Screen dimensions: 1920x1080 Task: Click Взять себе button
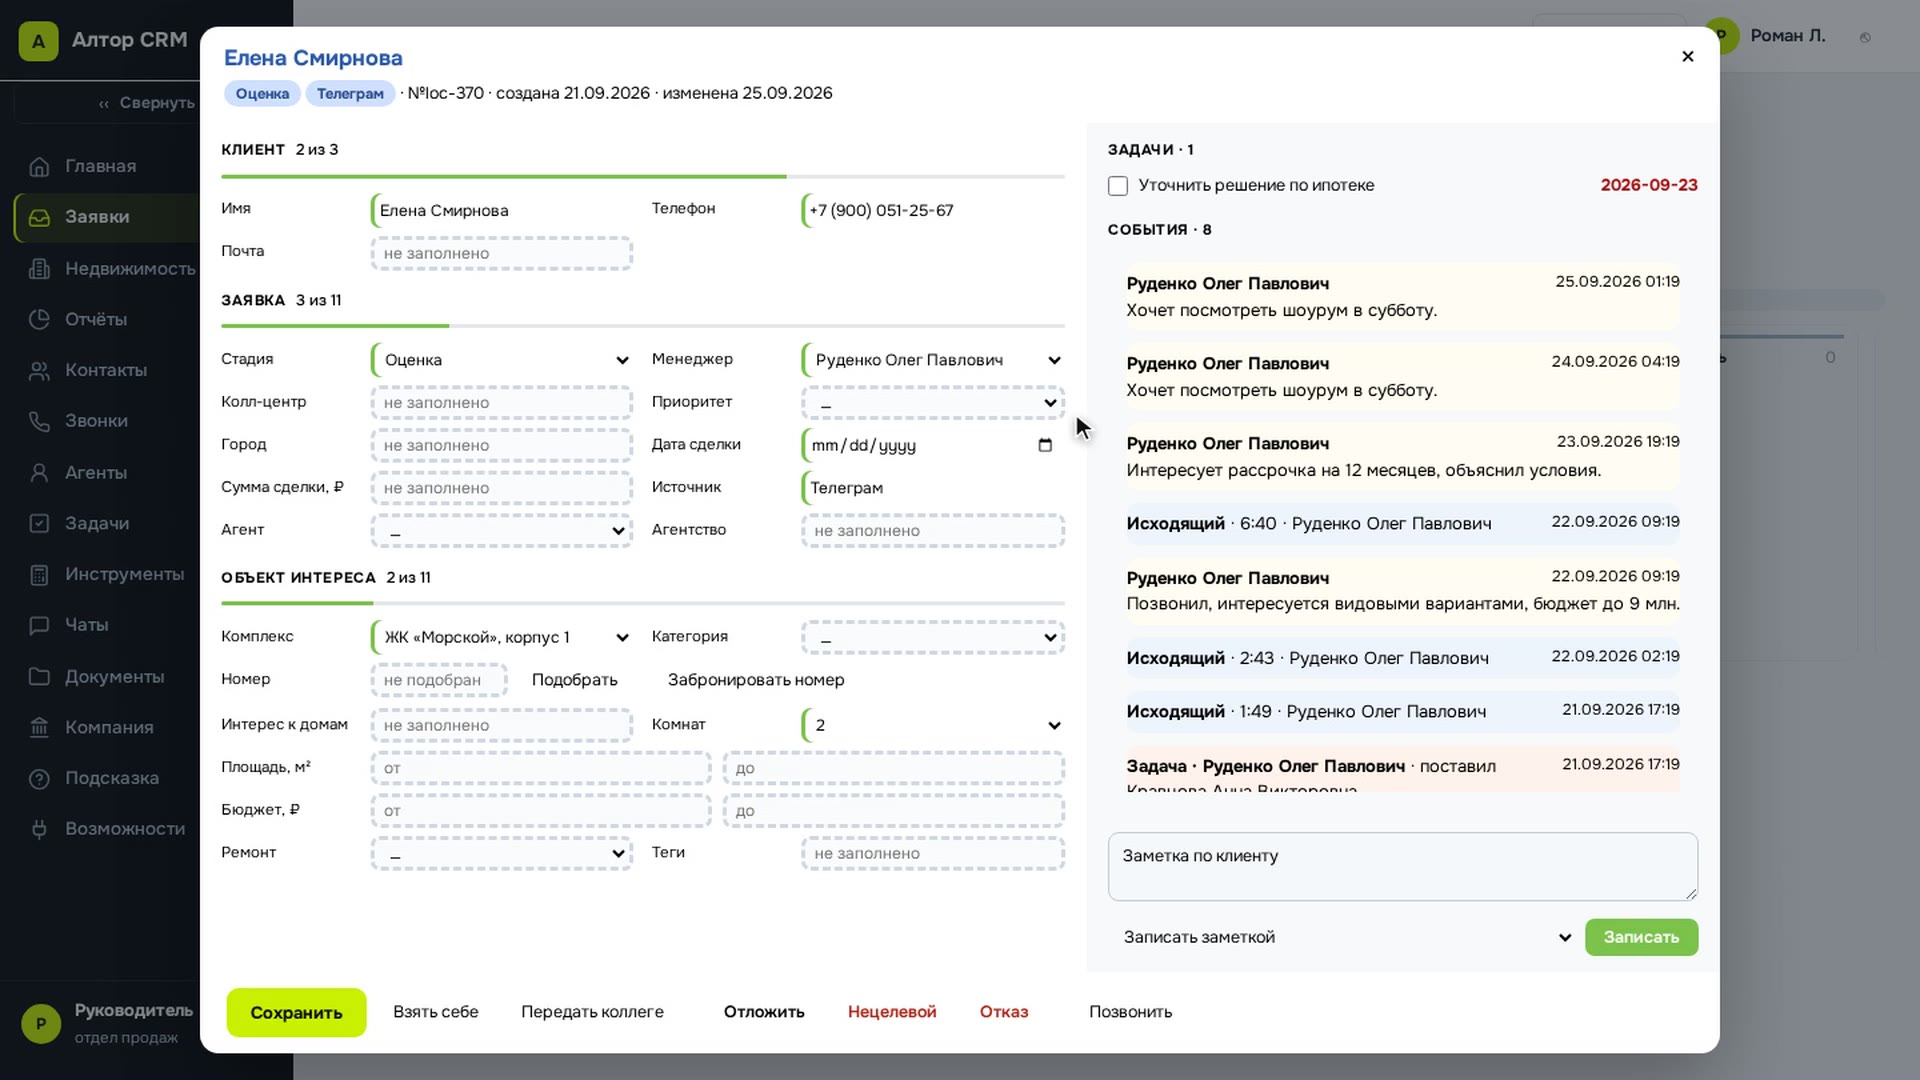click(436, 1012)
